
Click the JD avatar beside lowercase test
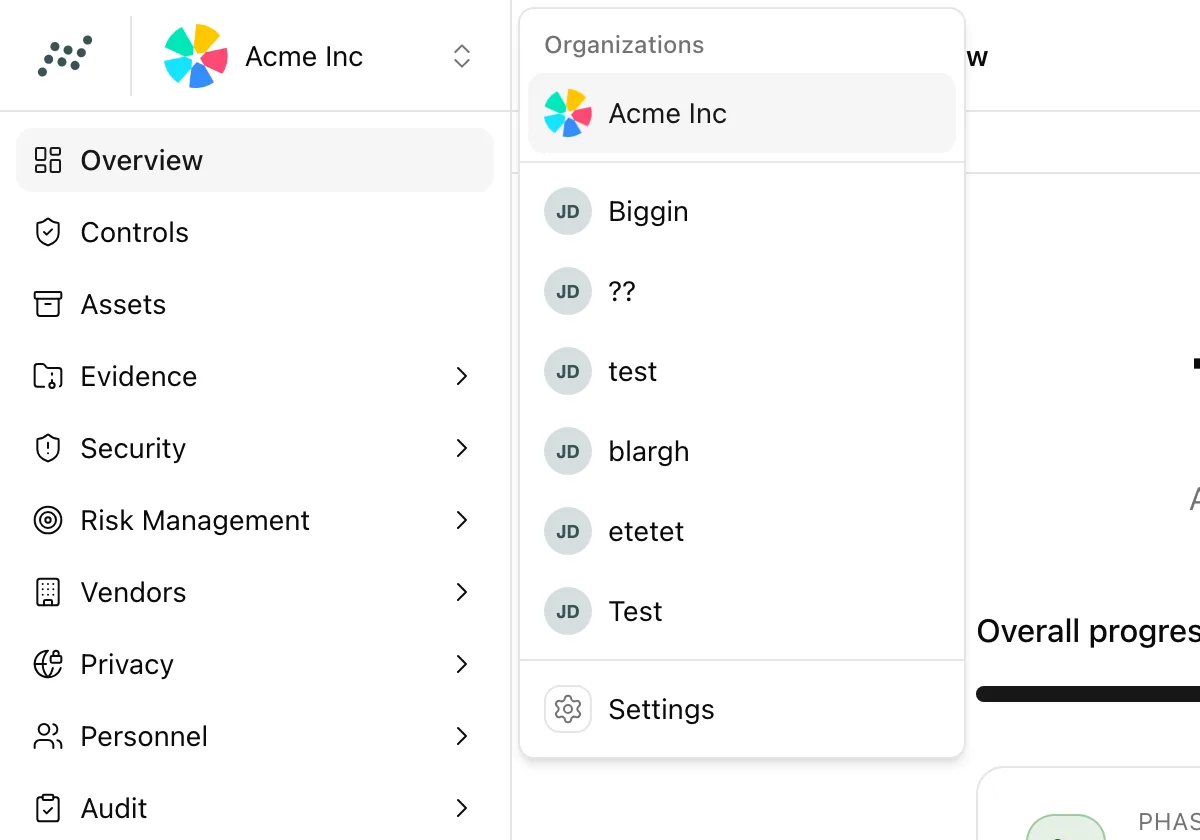(x=568, y=371)
